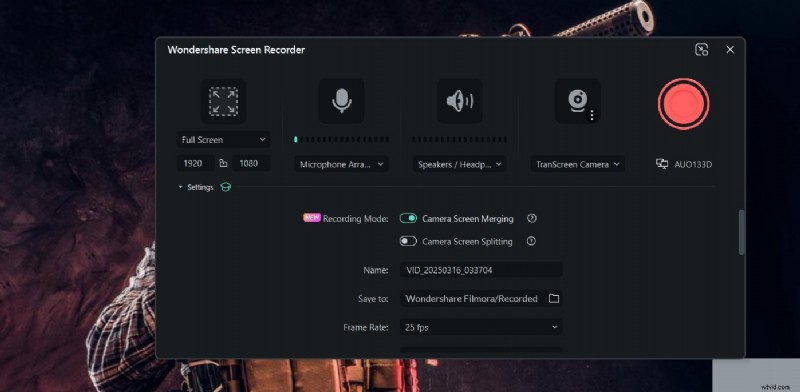The height and width of the screenshot is (392, 800).
Task: Switch to the mini recorder mode icon
Action: [x=702, y=50]
